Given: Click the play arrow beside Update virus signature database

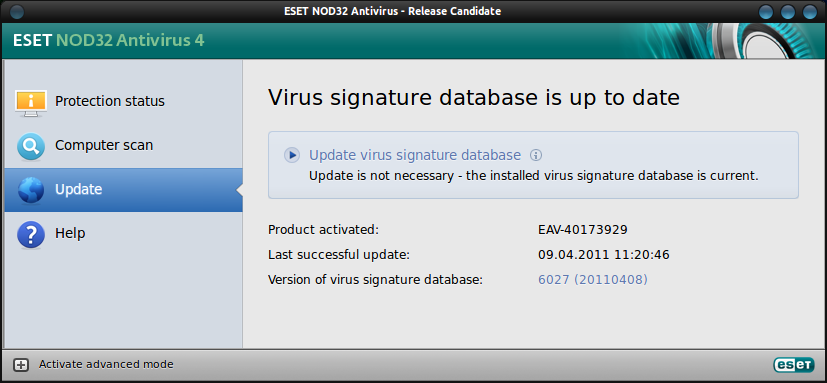Looking at the screenshot, I should pyautogui.click(x=292, y=155).
